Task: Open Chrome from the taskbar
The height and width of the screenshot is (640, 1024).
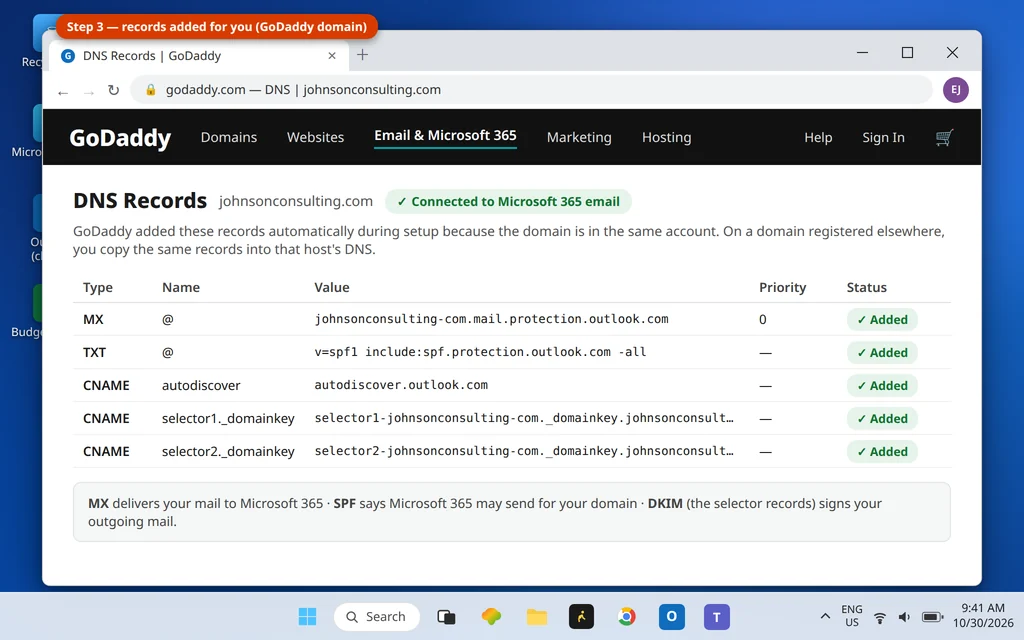Action: pos(626,616)
